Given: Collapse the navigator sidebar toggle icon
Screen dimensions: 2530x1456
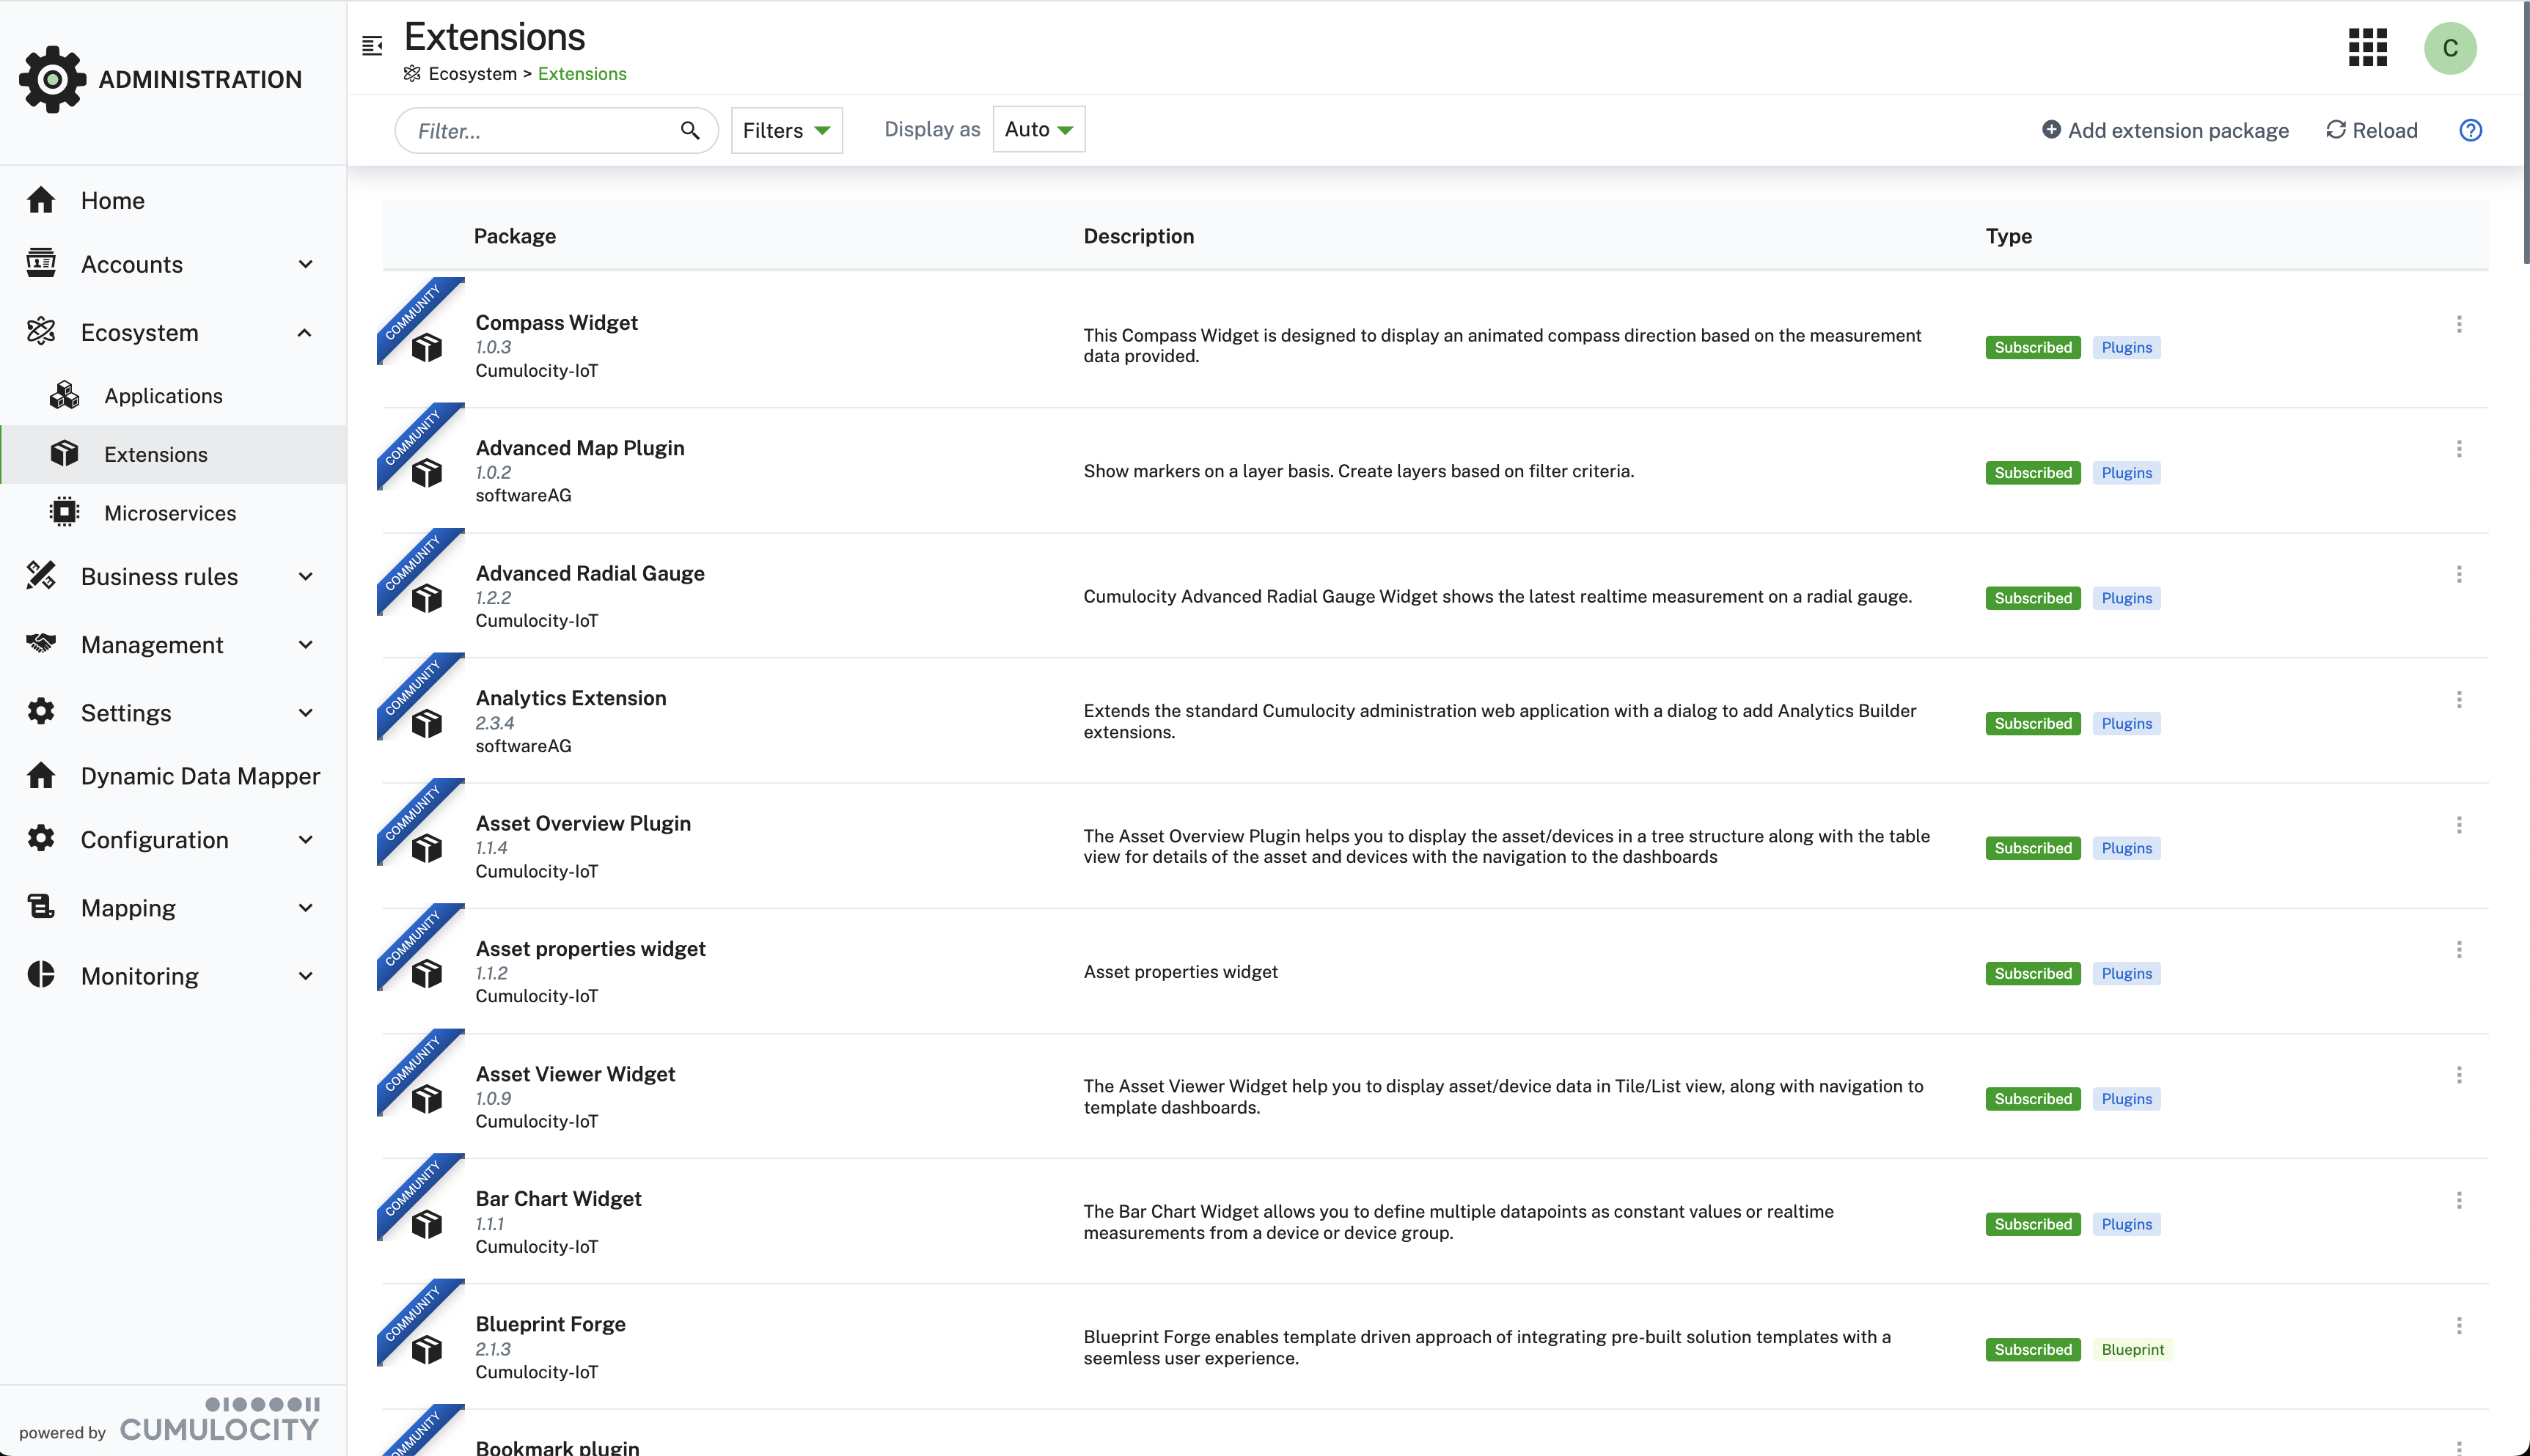Looking at the screenshot, I should 372,46.
